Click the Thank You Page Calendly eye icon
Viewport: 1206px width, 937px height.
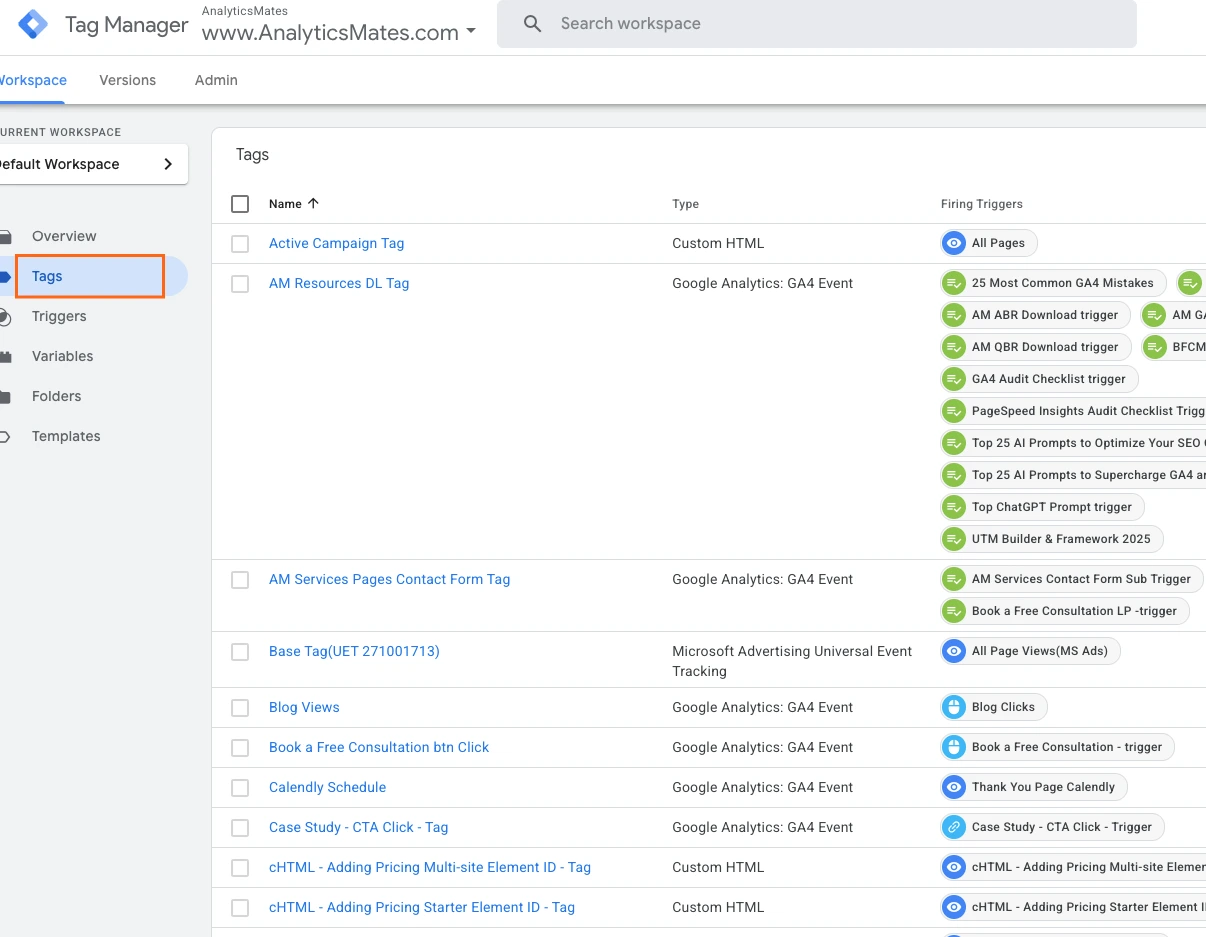click(954, 787)
